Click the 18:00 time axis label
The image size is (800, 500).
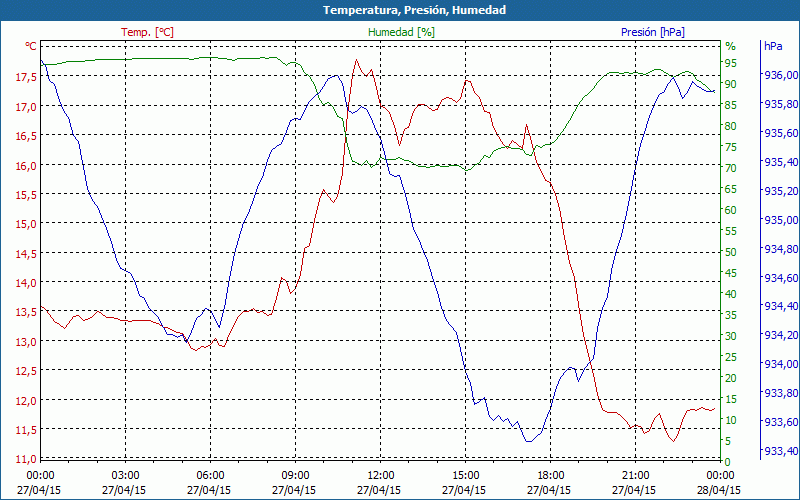(551, 476)
